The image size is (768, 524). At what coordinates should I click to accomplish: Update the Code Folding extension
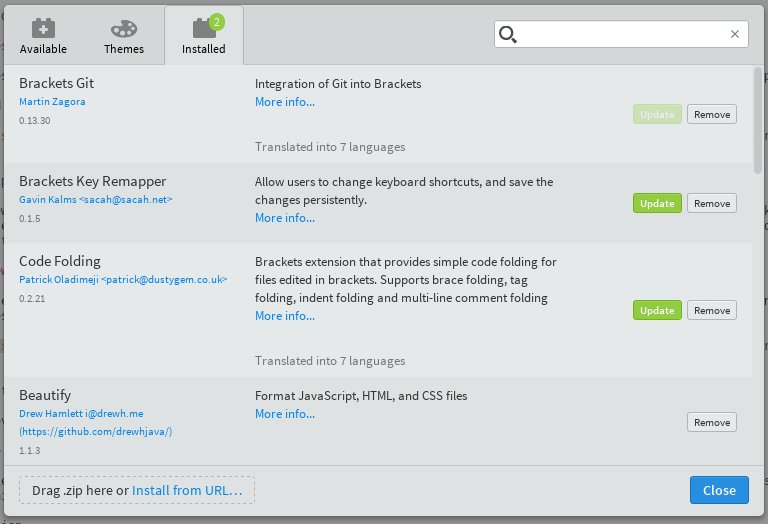click(657, 310)
